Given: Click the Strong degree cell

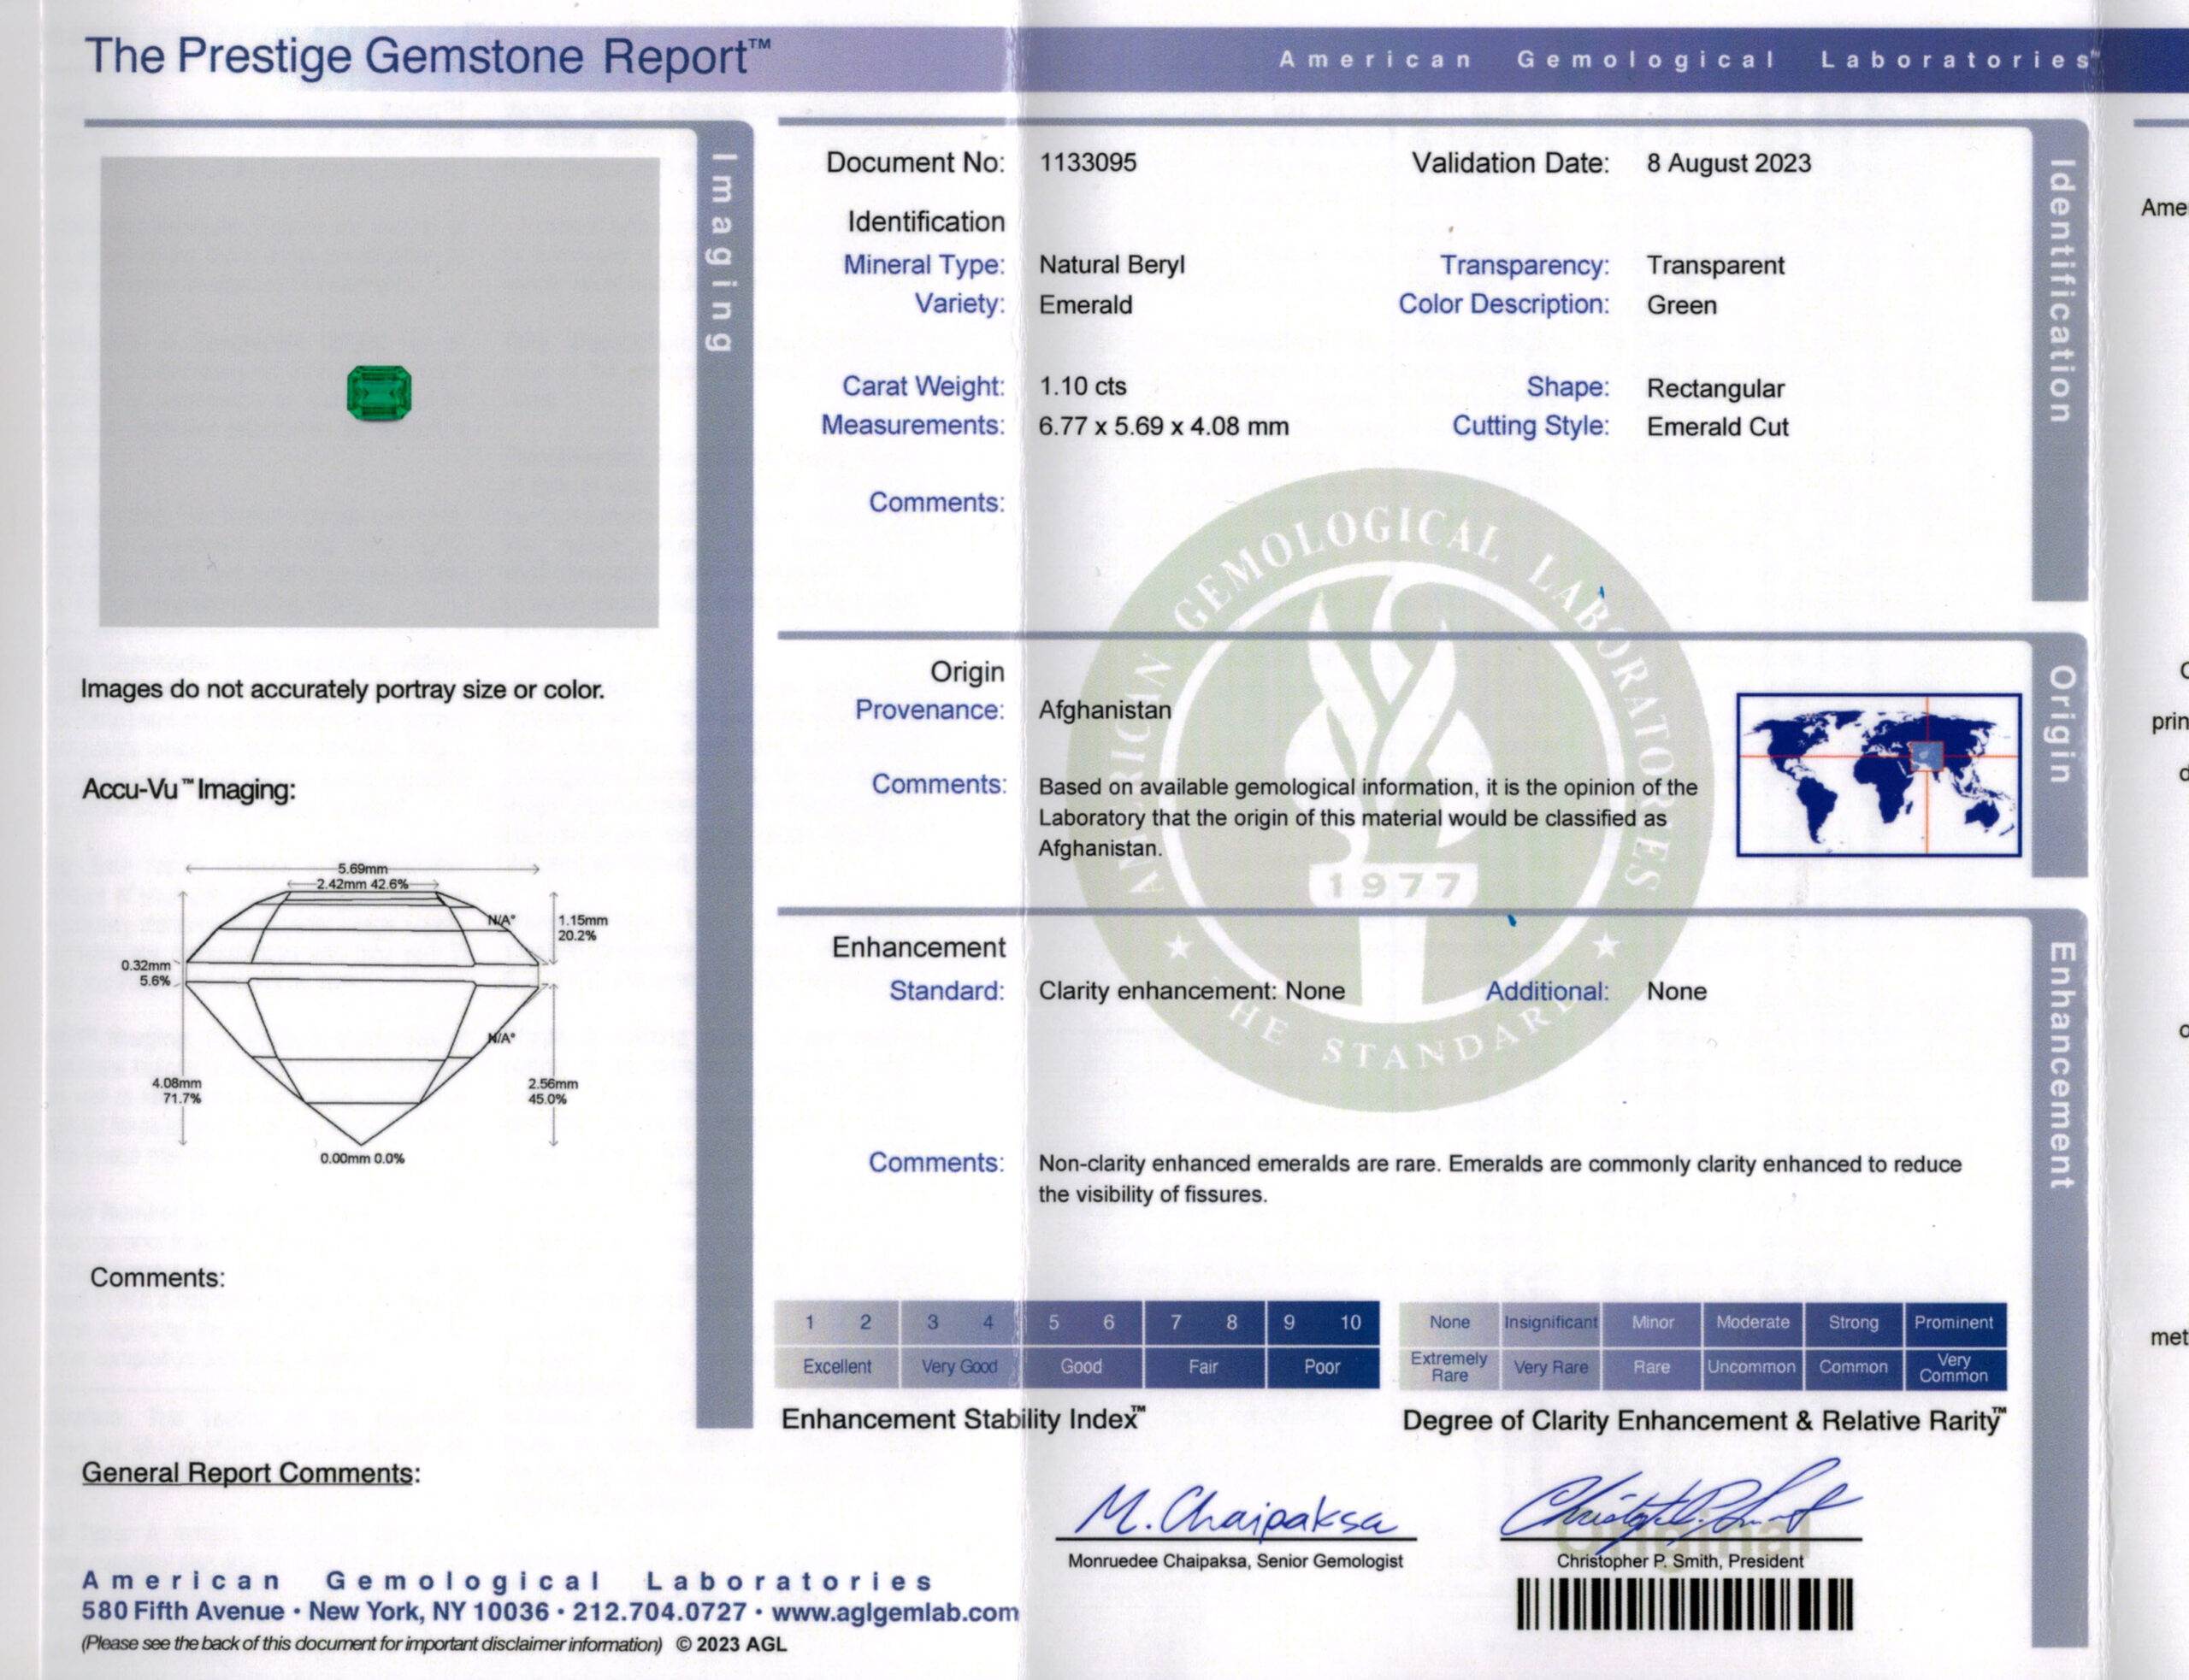Looking at the screenshot, I should (1853, 1323).
